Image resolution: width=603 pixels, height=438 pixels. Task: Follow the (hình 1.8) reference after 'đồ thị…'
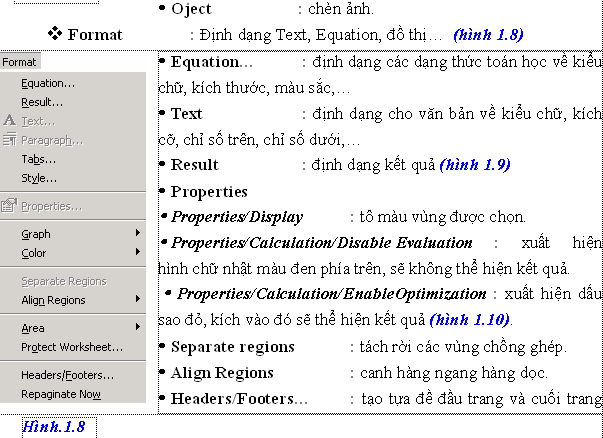coord(488,35)
